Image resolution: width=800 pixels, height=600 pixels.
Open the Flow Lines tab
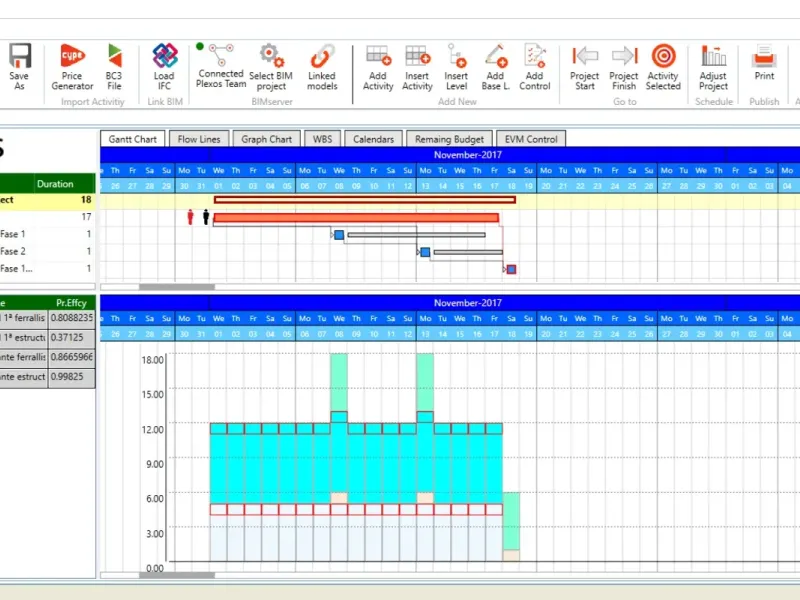coord(199,139)
